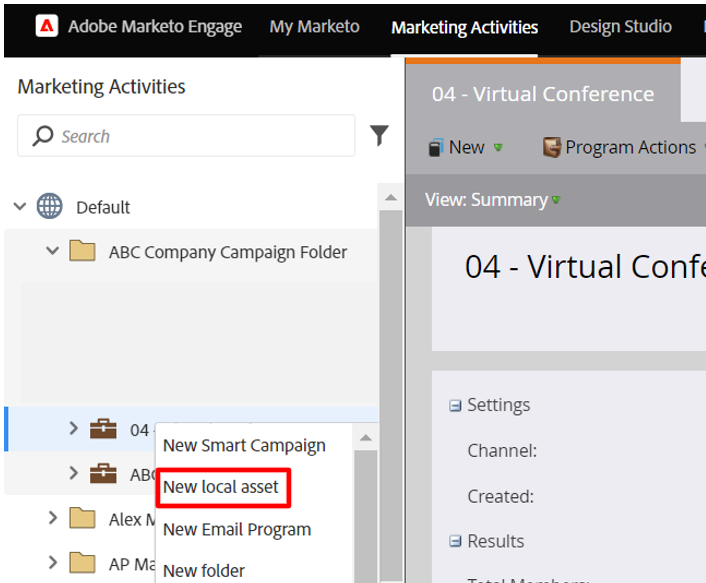
Task: Open the tree filter funnel icon
Action: point(379,135)
